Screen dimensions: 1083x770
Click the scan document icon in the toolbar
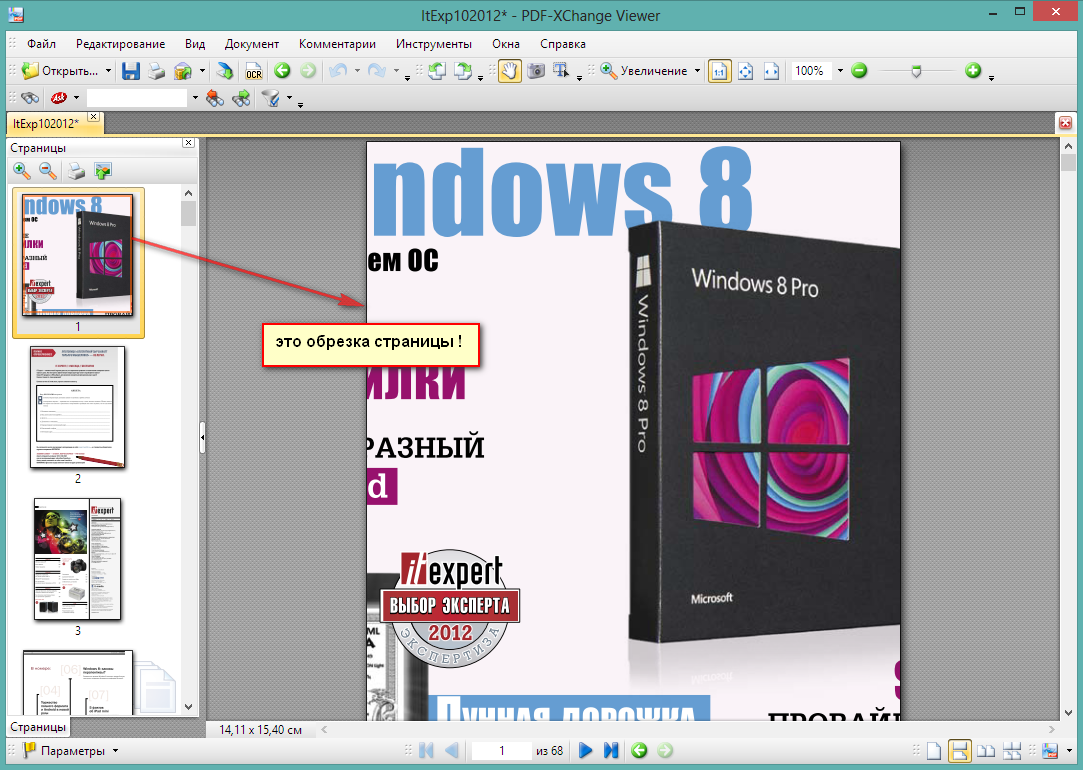tap(225, 70)
